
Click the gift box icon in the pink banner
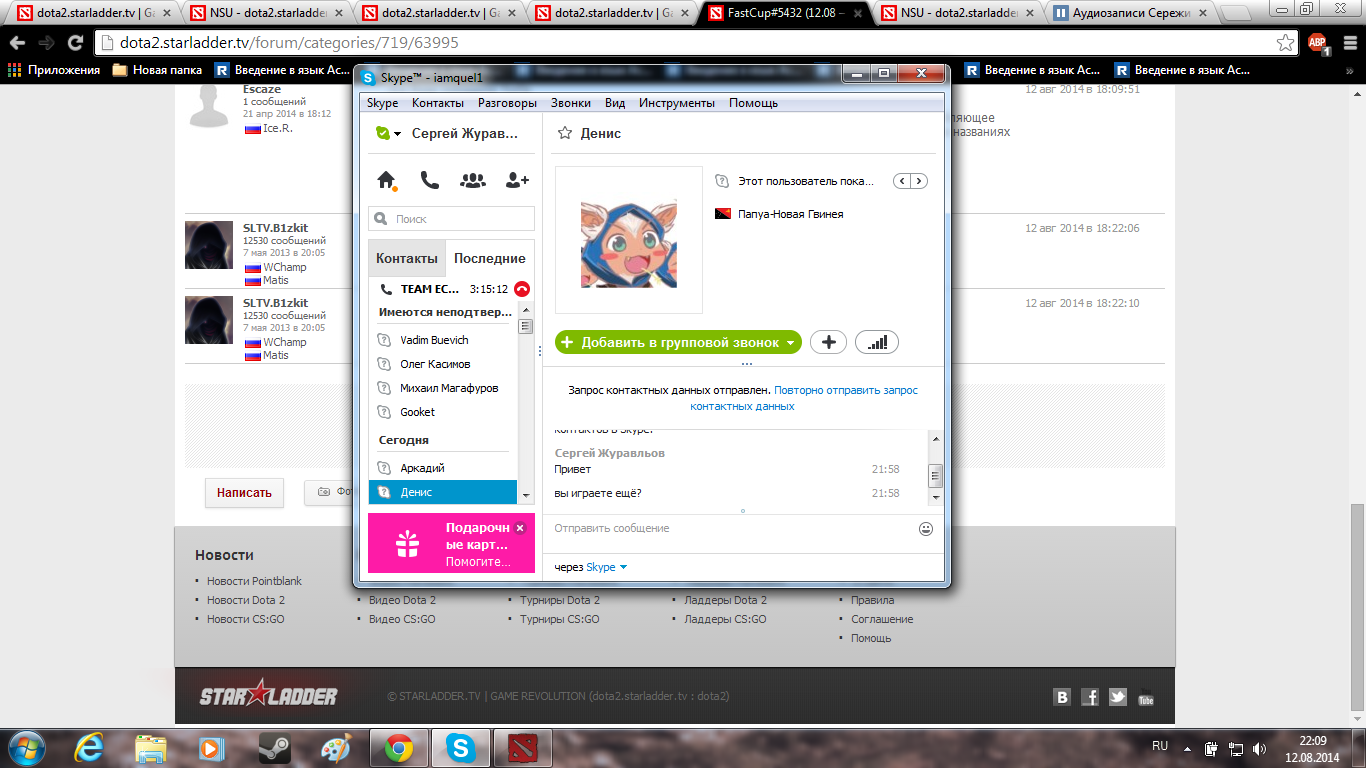pos(407,544)
